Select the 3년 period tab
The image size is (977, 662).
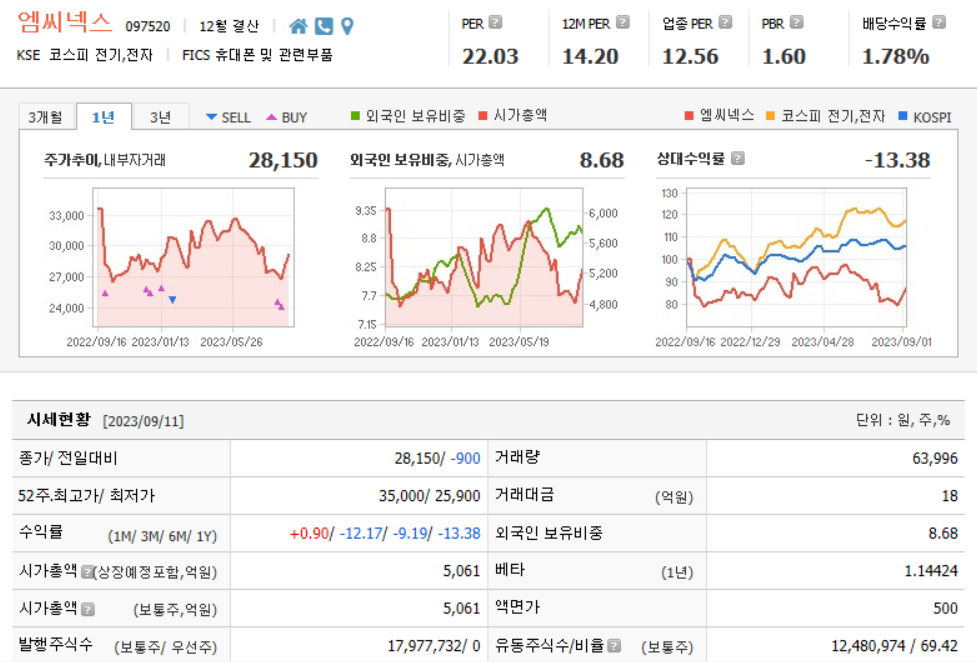(159, 116)
